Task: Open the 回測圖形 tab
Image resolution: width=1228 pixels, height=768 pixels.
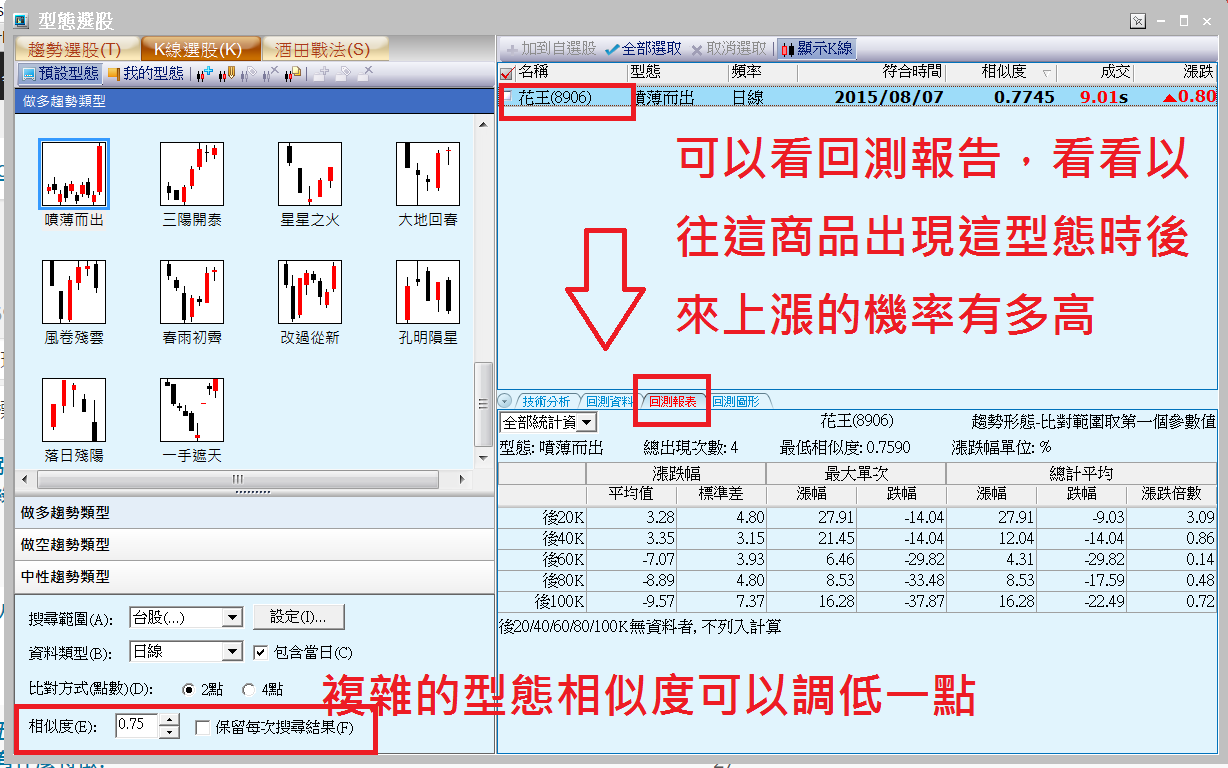Action: pyautogui.click(x=736, y=401)
